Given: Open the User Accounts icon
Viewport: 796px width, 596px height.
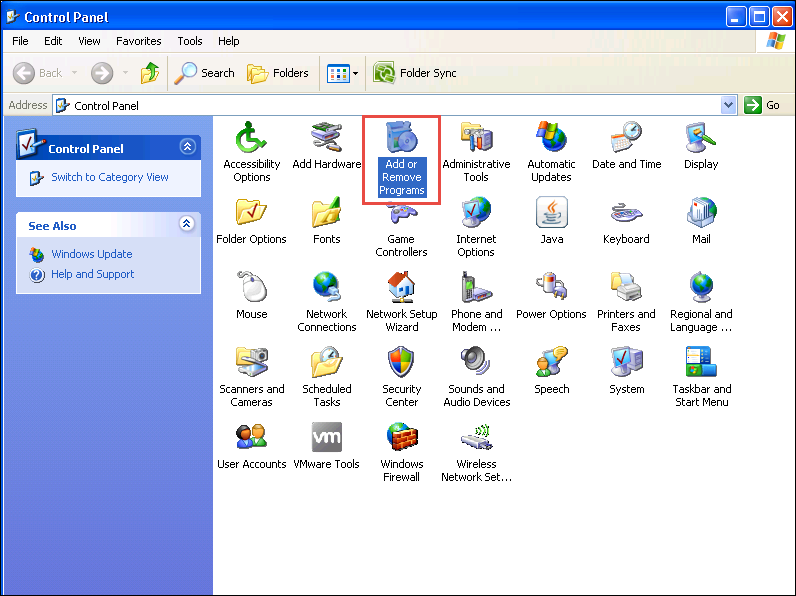Looking at the screenshot, I should point(251,438).
